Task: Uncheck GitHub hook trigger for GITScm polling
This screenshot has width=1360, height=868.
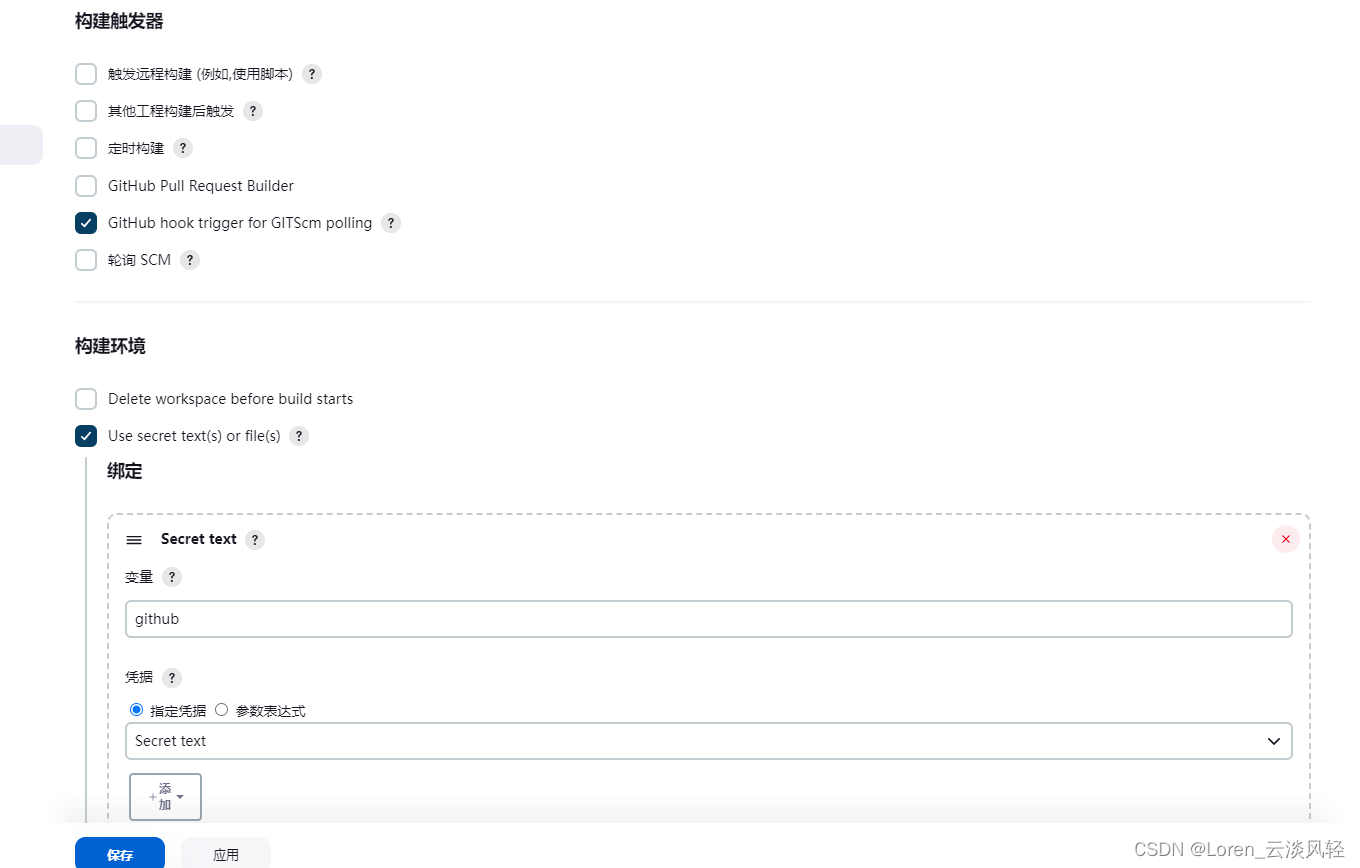Action: coord(86,223)
